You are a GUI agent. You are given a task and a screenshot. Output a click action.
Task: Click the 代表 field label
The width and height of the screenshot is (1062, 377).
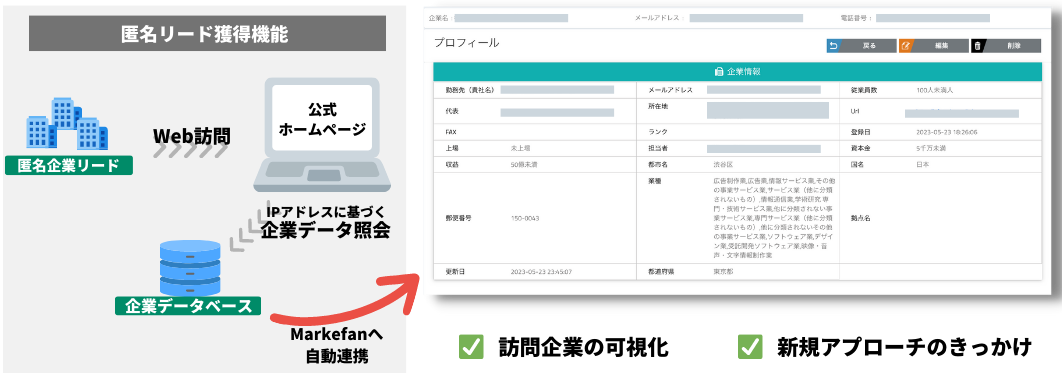click(x=452, y=112)
